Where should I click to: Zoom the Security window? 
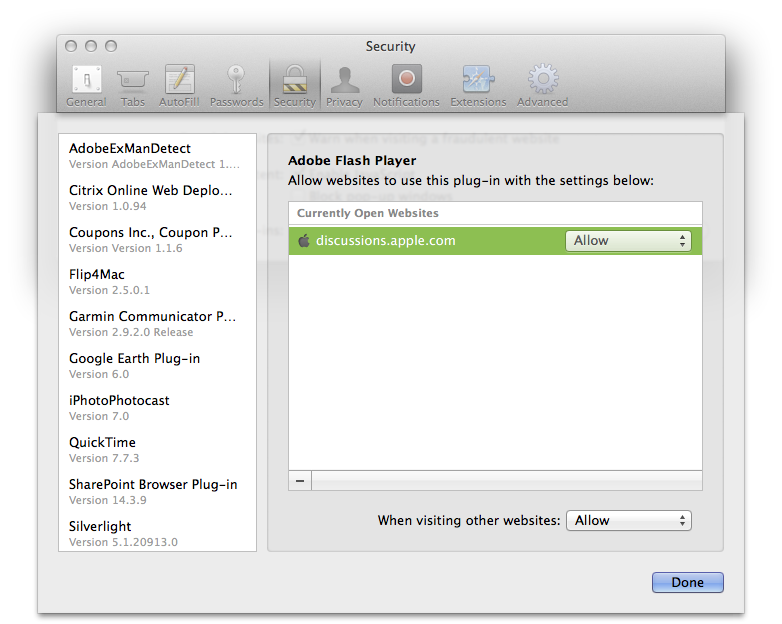tap(111, 46)
